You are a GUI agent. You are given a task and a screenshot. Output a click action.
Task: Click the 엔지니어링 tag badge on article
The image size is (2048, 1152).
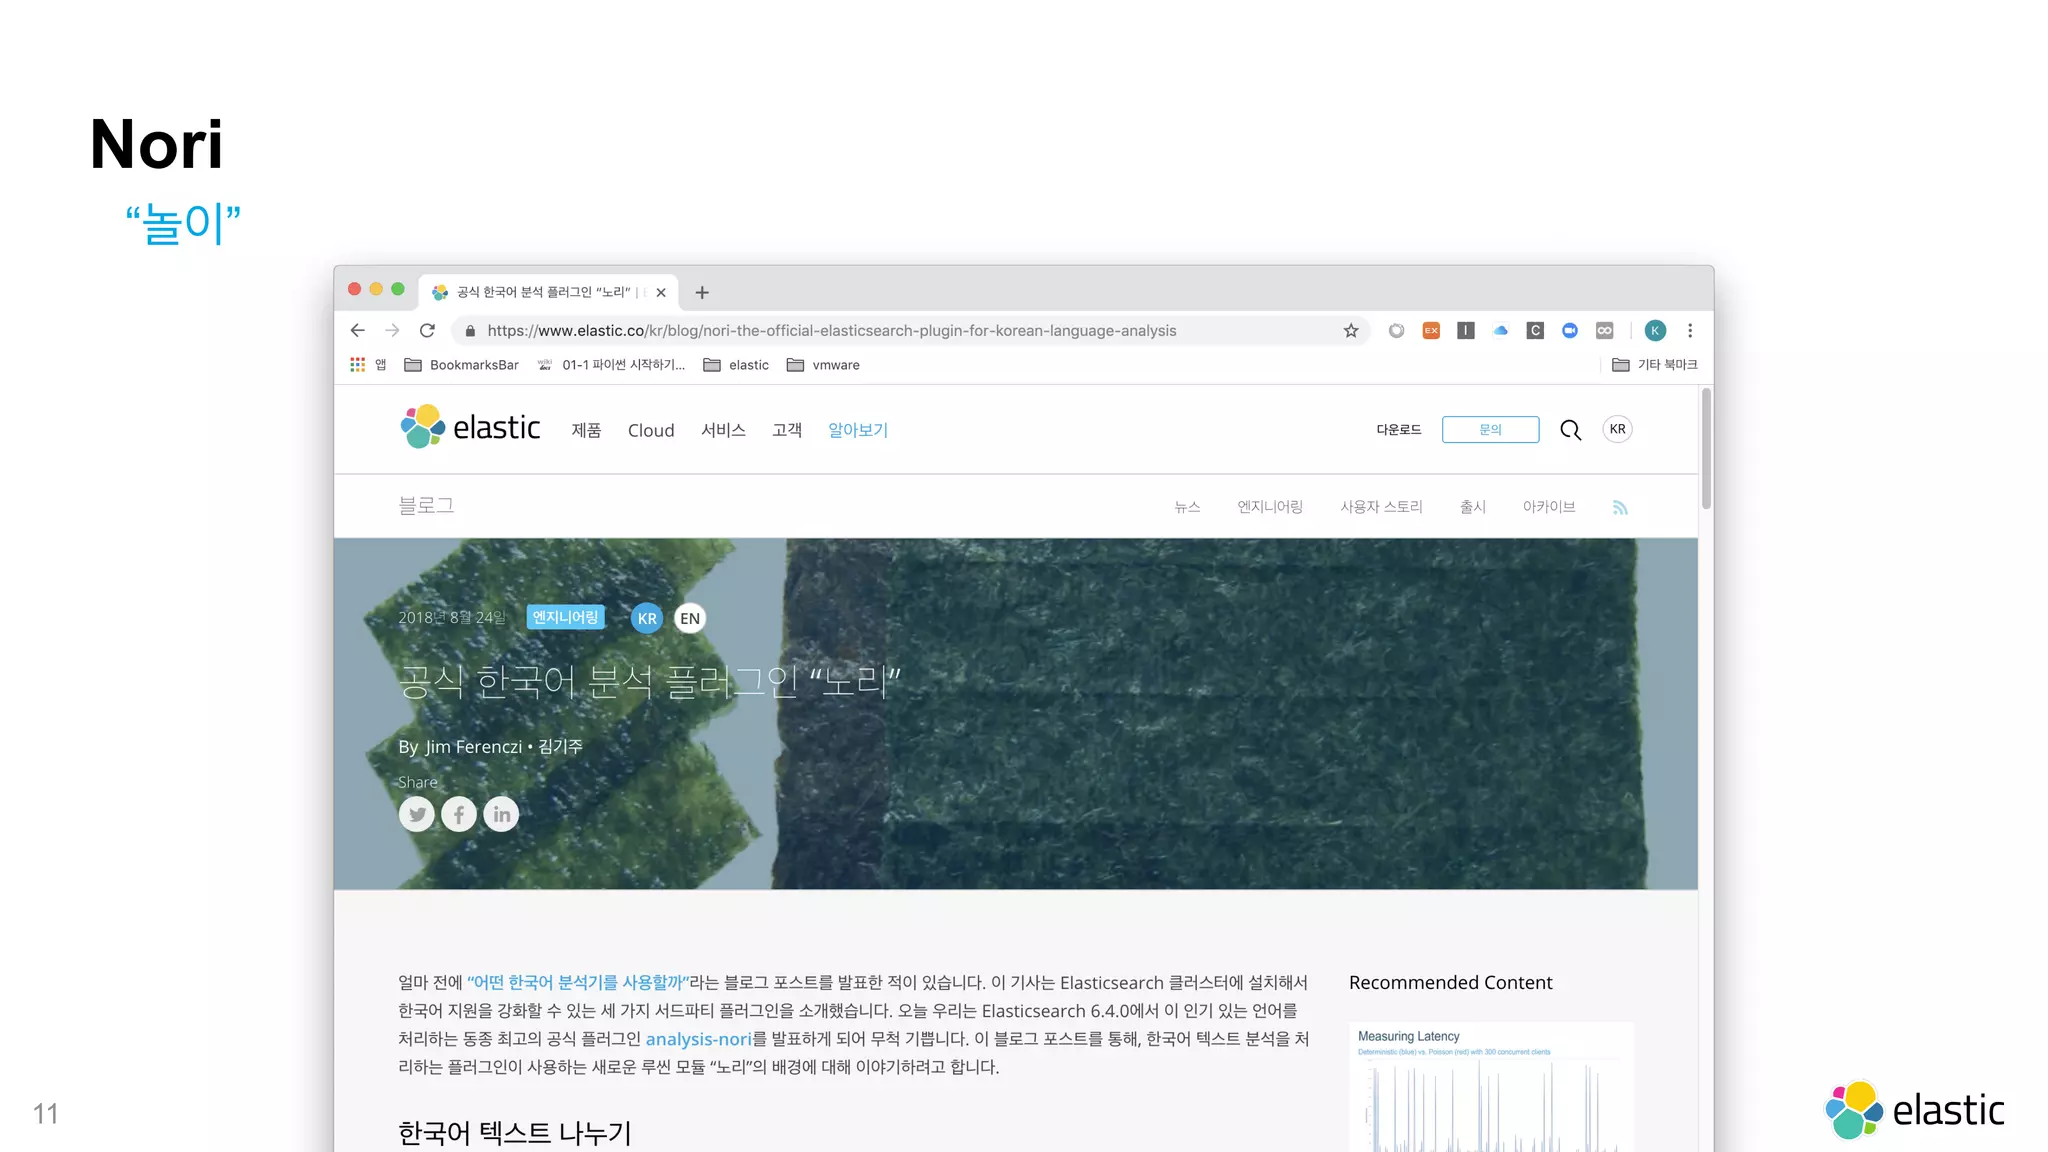(x=565, y=617)
